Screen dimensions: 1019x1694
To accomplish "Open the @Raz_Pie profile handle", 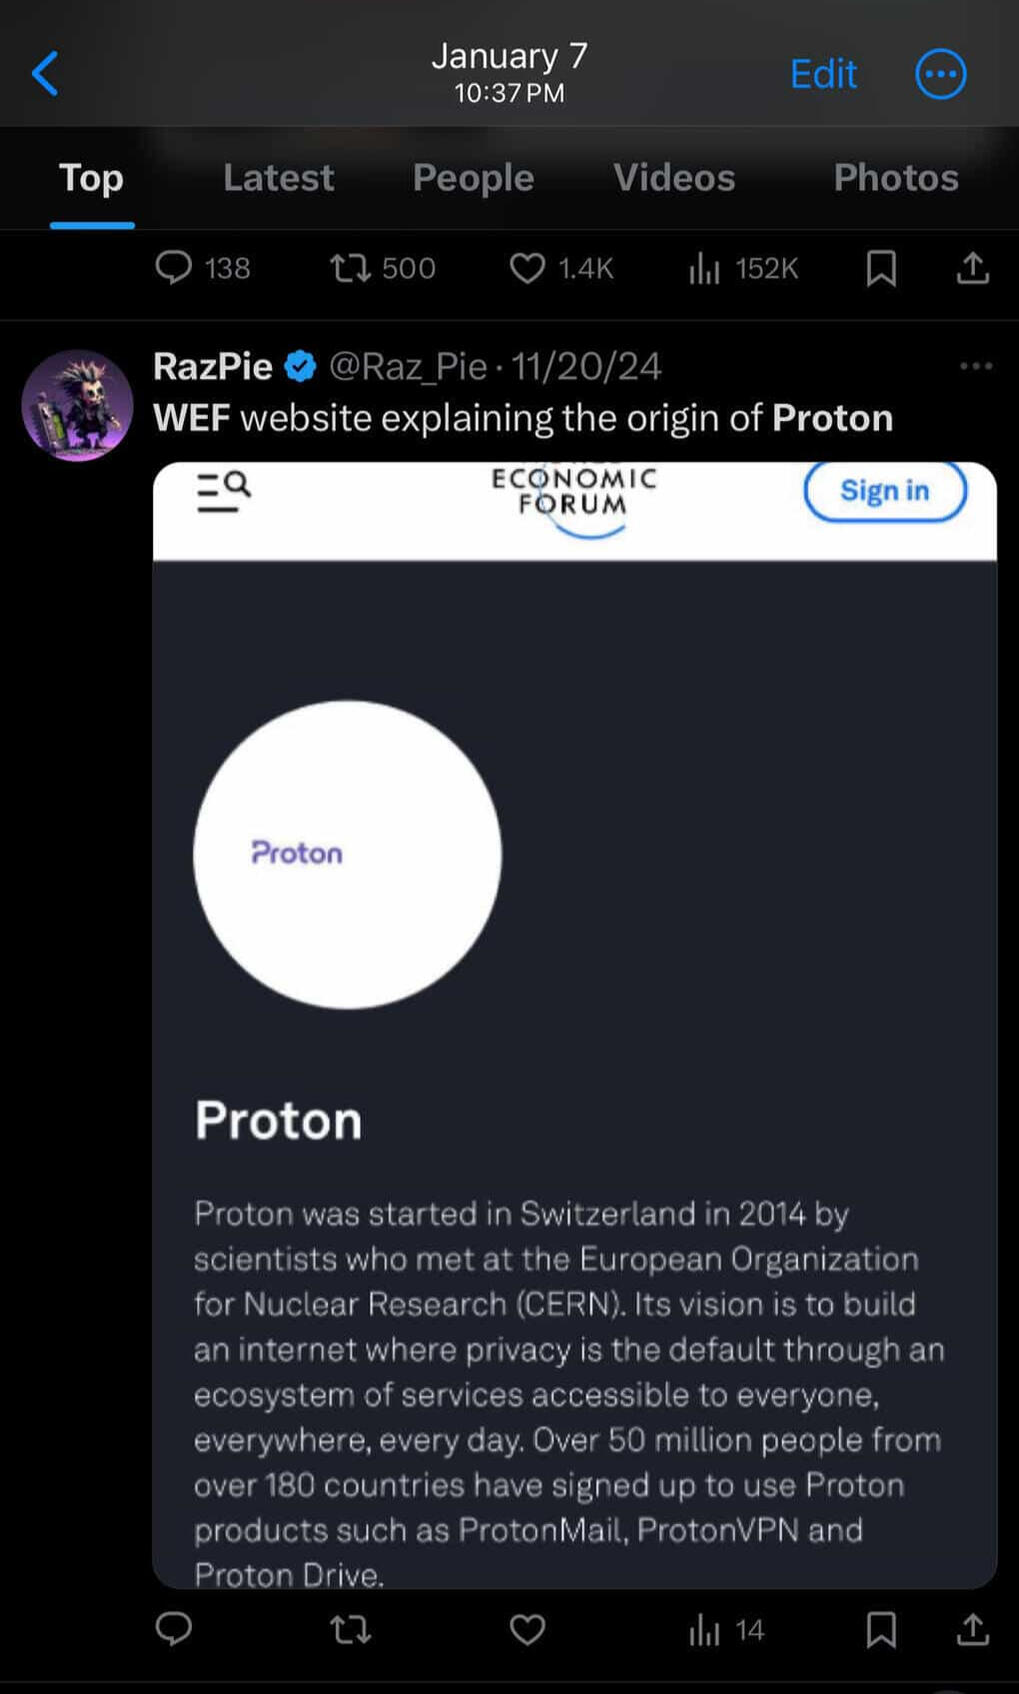I will (x=408, y=367).
